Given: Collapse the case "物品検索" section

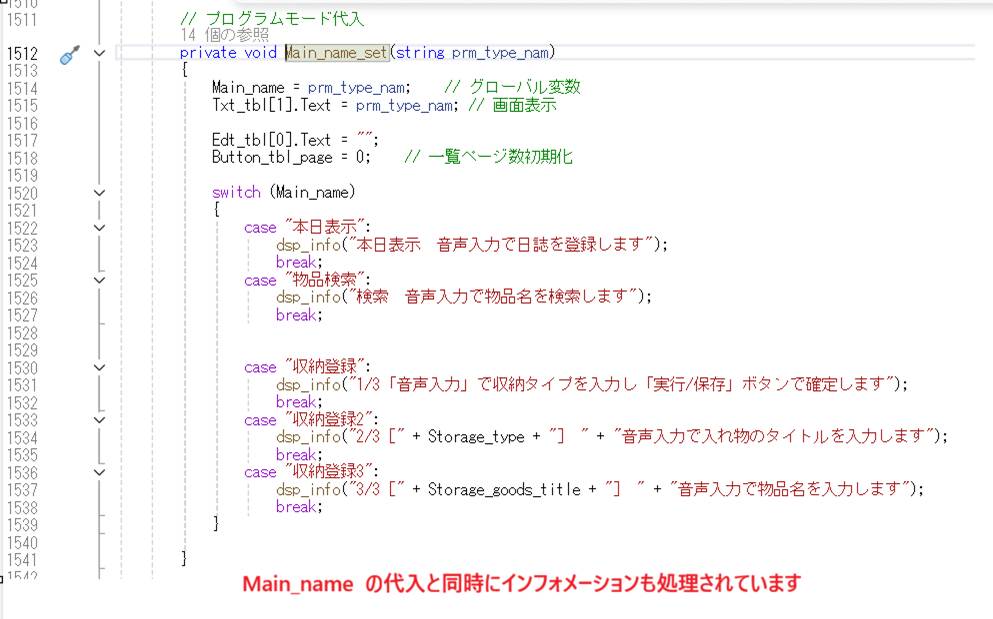Looking at the screenshot, I should 99,280.
